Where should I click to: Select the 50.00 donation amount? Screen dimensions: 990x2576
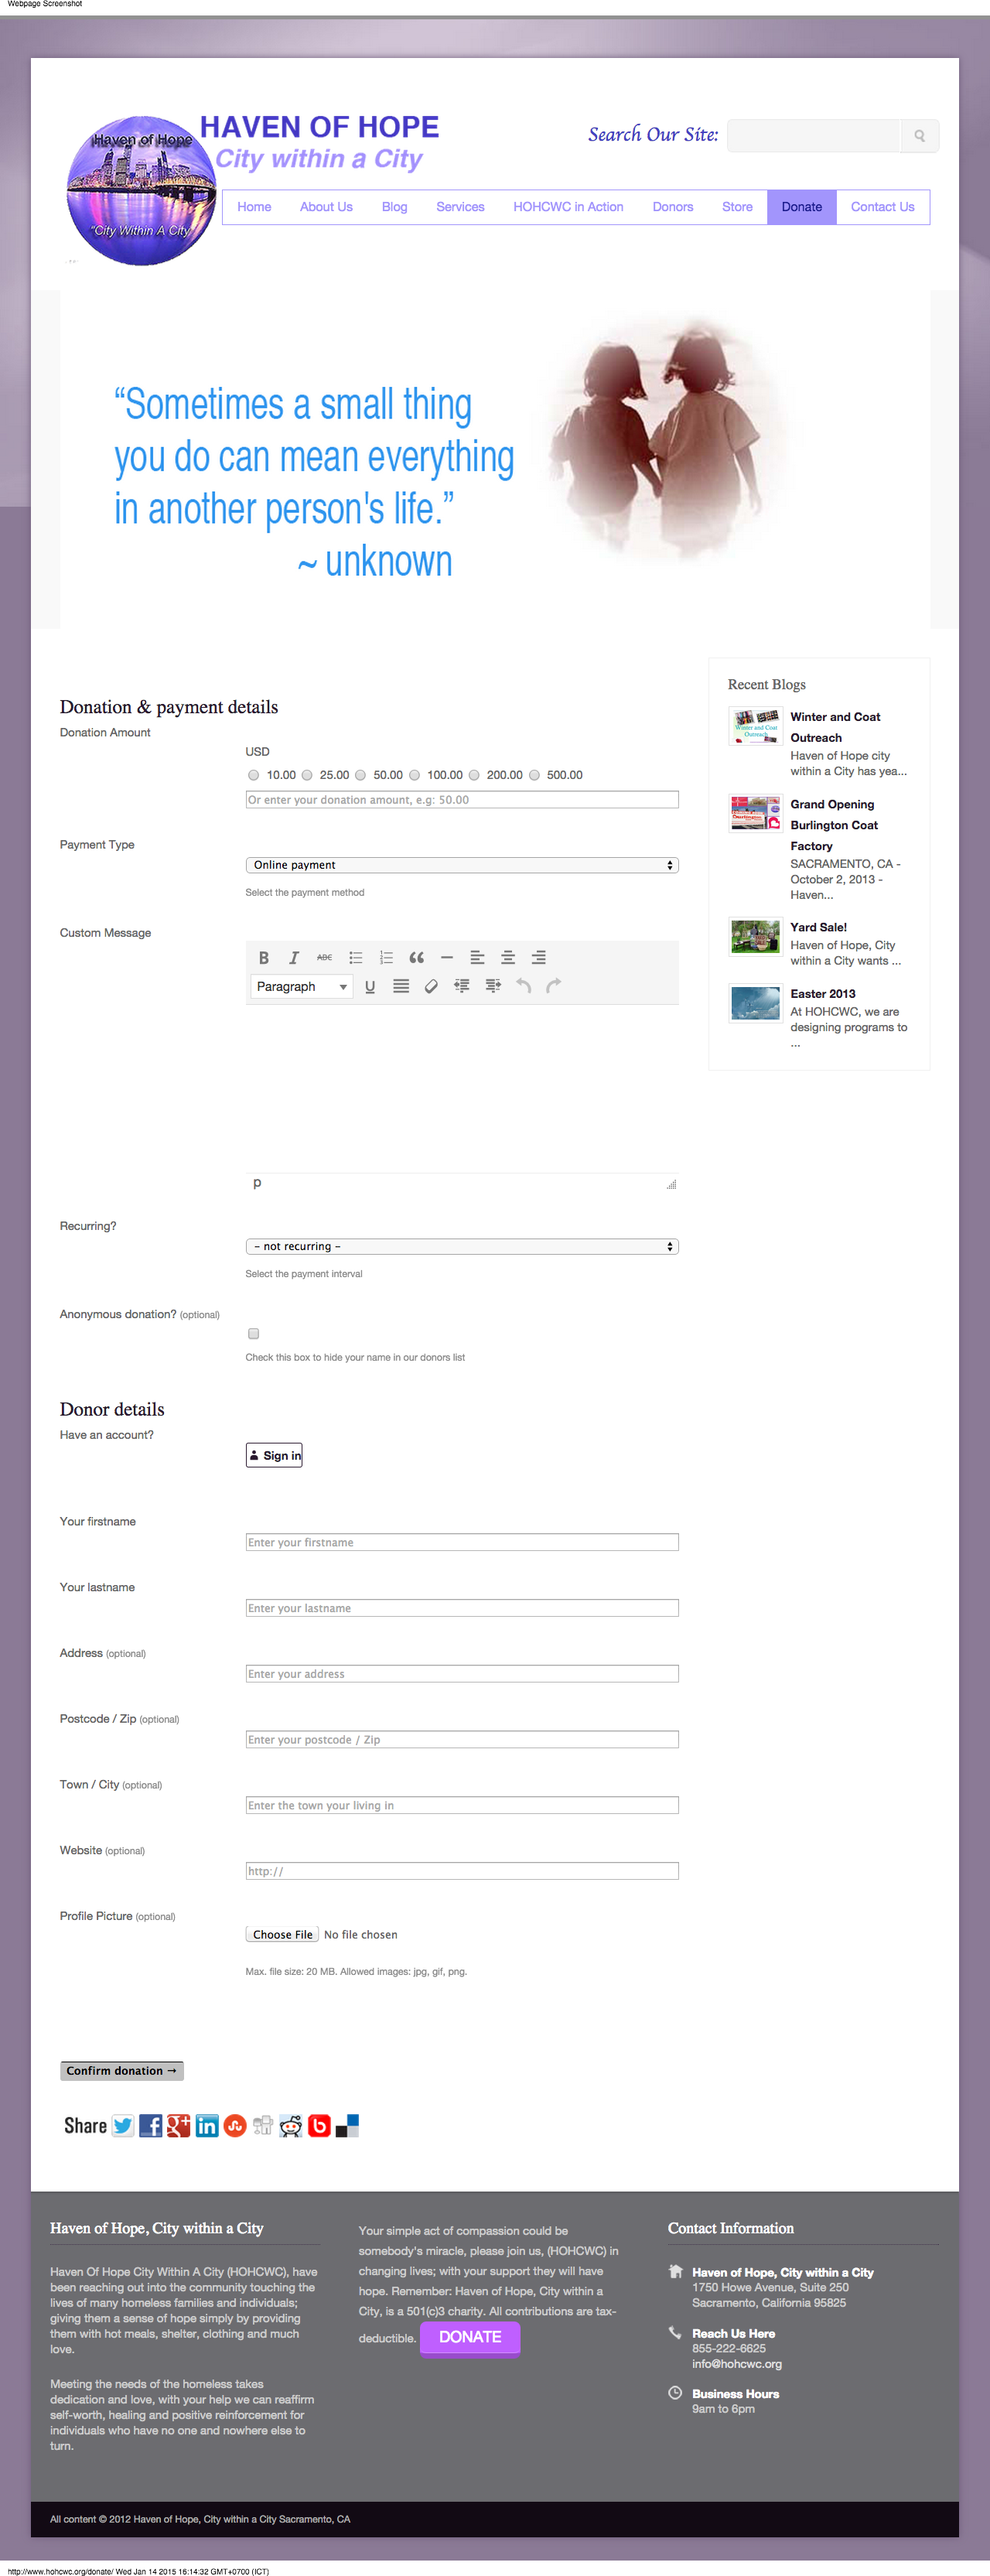(360, 775)
